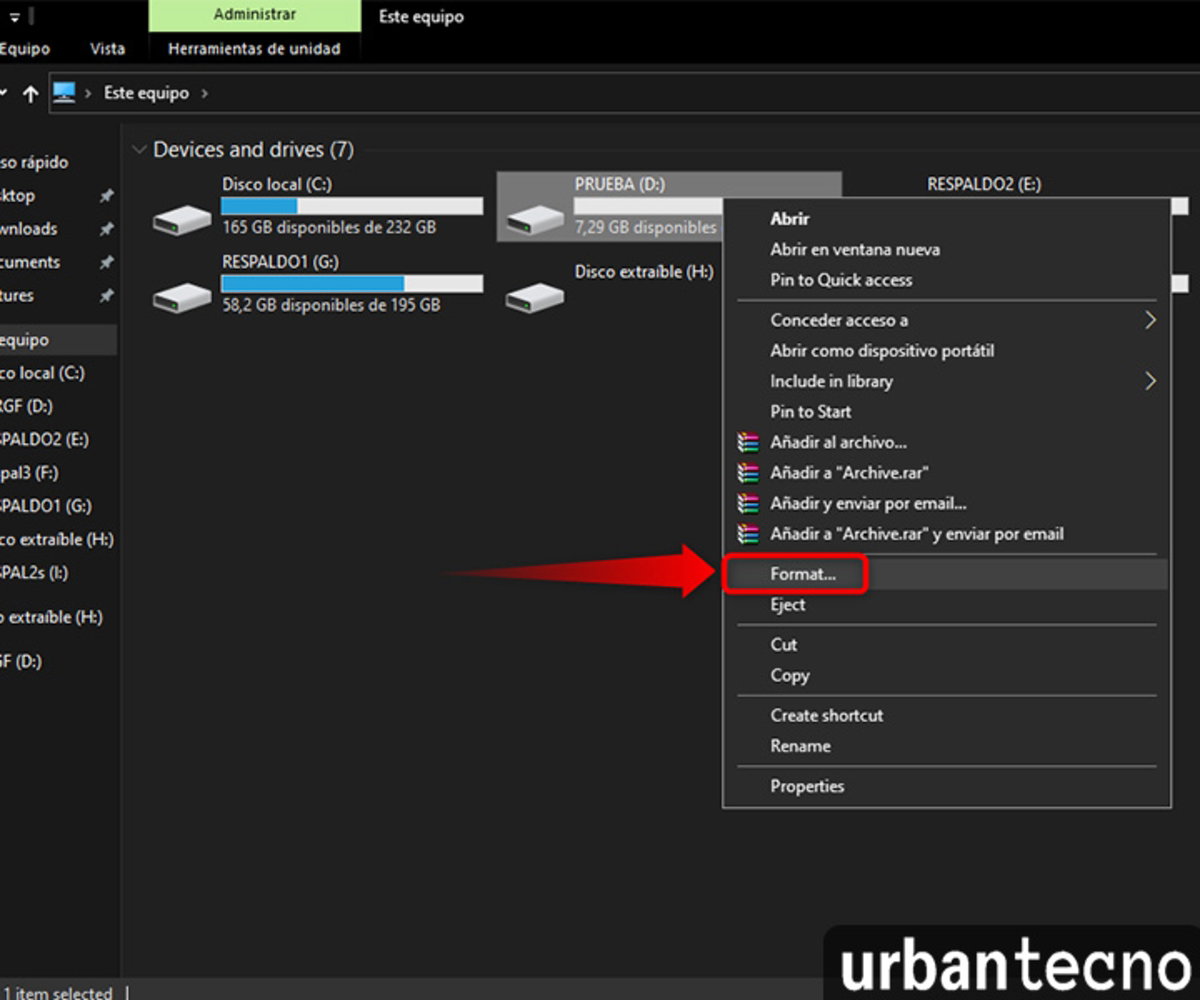This screenshot has height=1000, width=1200.
Task: Open RESPALDO2 (E:) in the navigation pane
Action: 45,439
